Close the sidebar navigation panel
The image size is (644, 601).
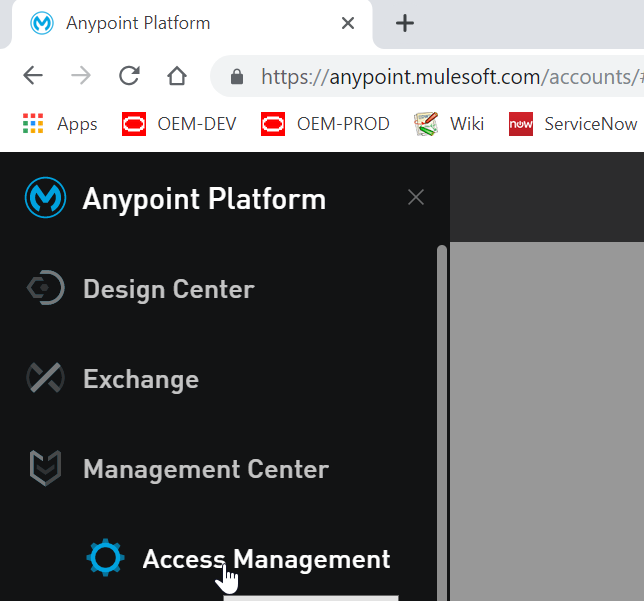[416, 198]
